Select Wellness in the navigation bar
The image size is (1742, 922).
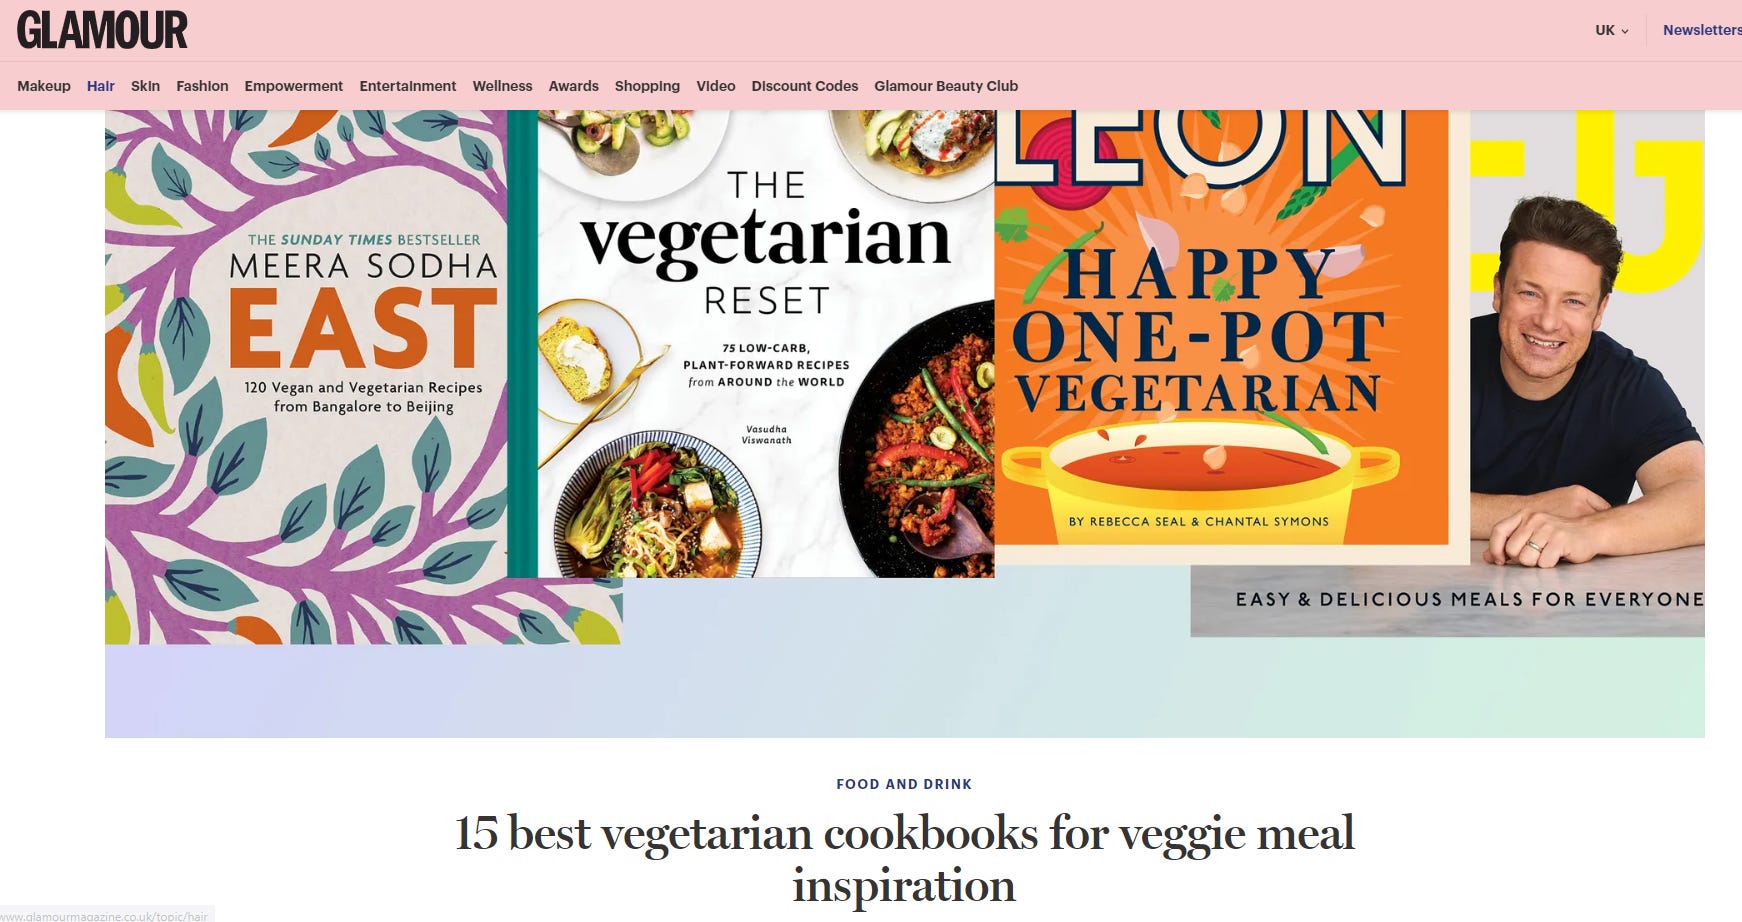tap(502, 86)
